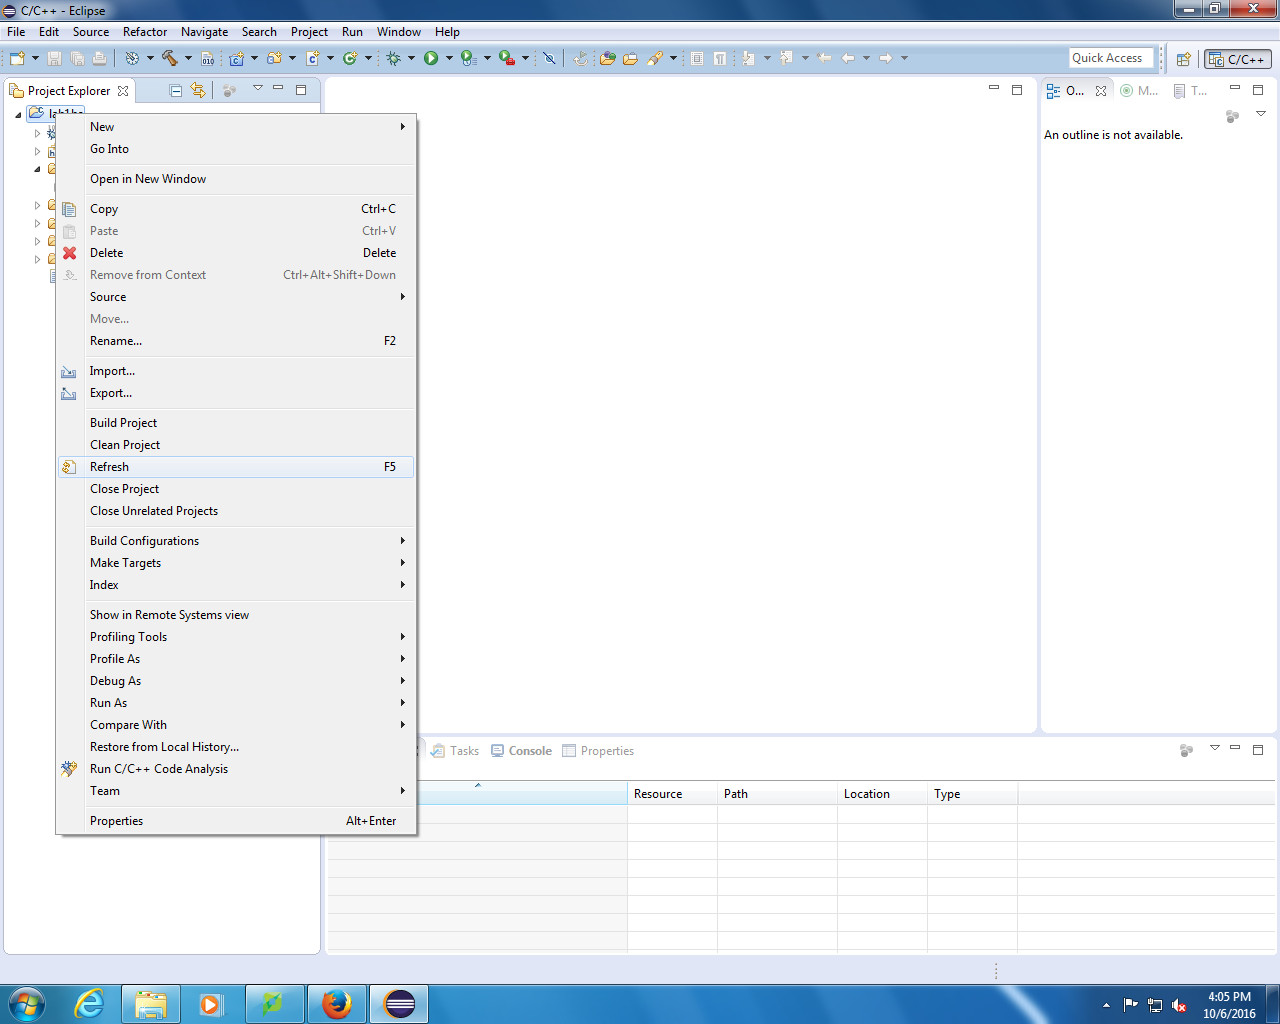The image size is (1280, 1024).
Task: Toggle Block Selection mode
Action: [x=697, y=58]
